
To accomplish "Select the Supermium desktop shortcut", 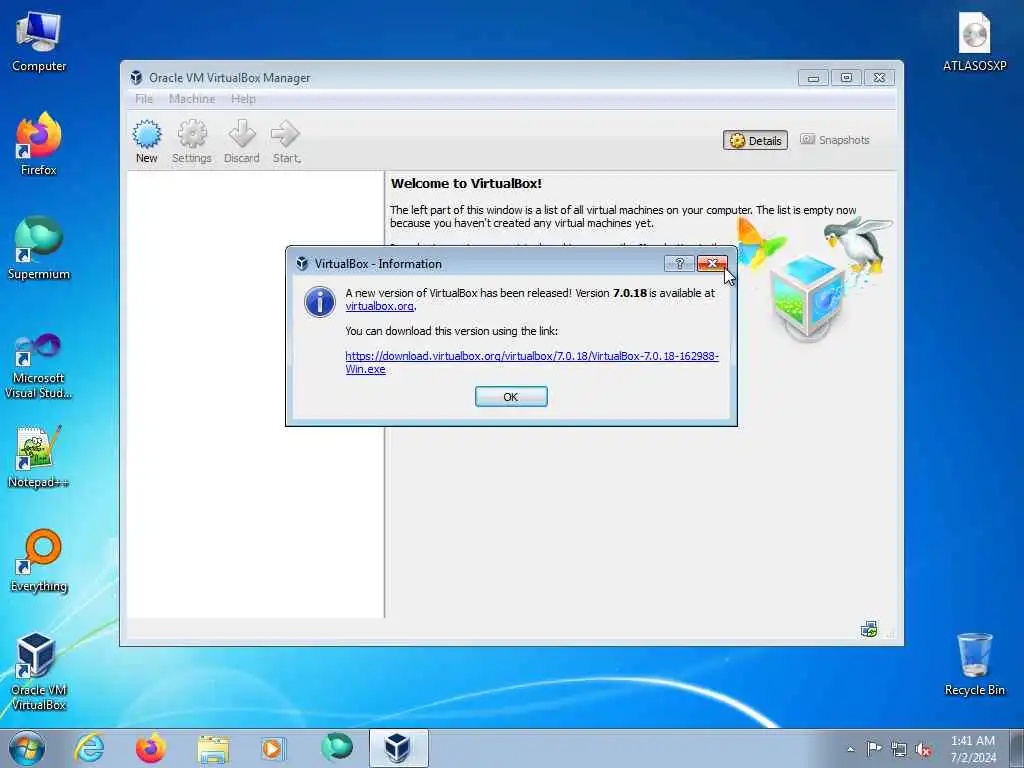I will pyautogui.click(x=39, y=248).
